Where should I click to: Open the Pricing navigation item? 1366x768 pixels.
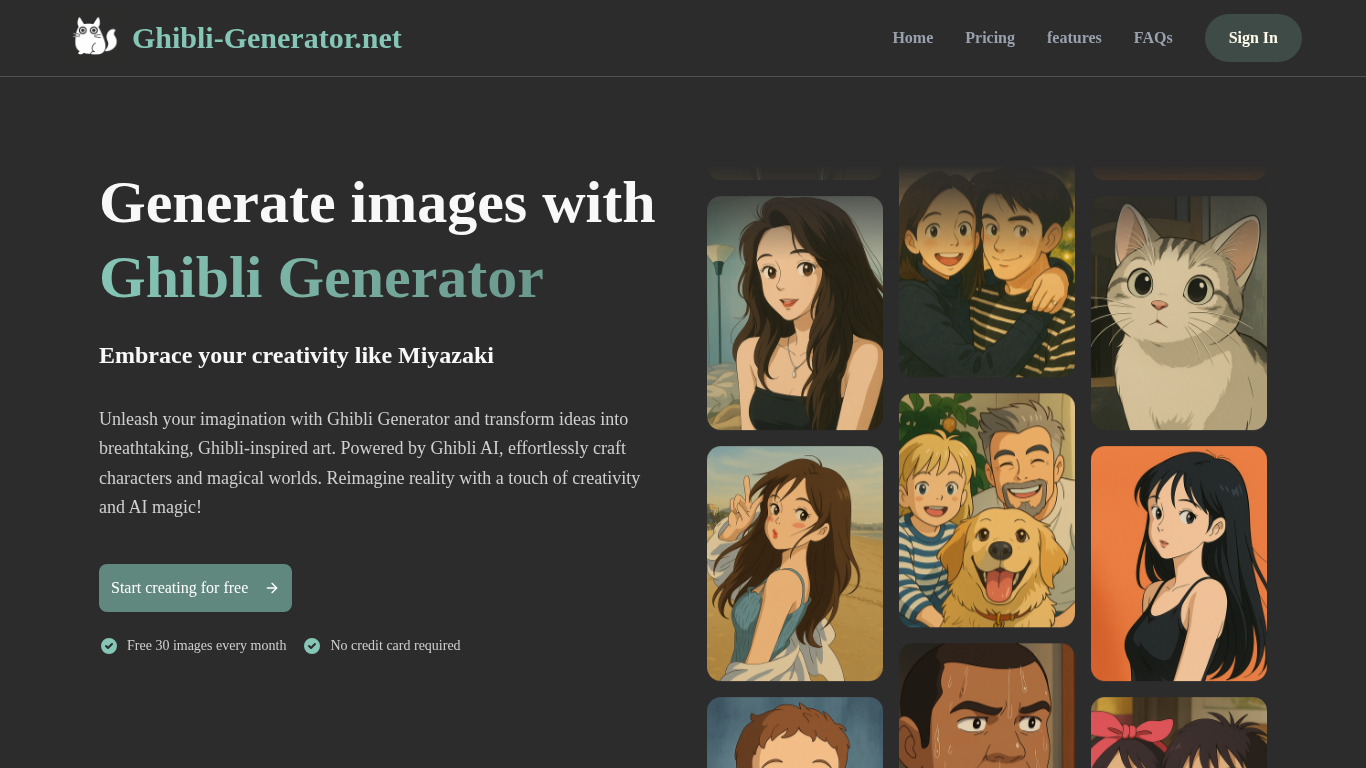click(x=989, y=38)
